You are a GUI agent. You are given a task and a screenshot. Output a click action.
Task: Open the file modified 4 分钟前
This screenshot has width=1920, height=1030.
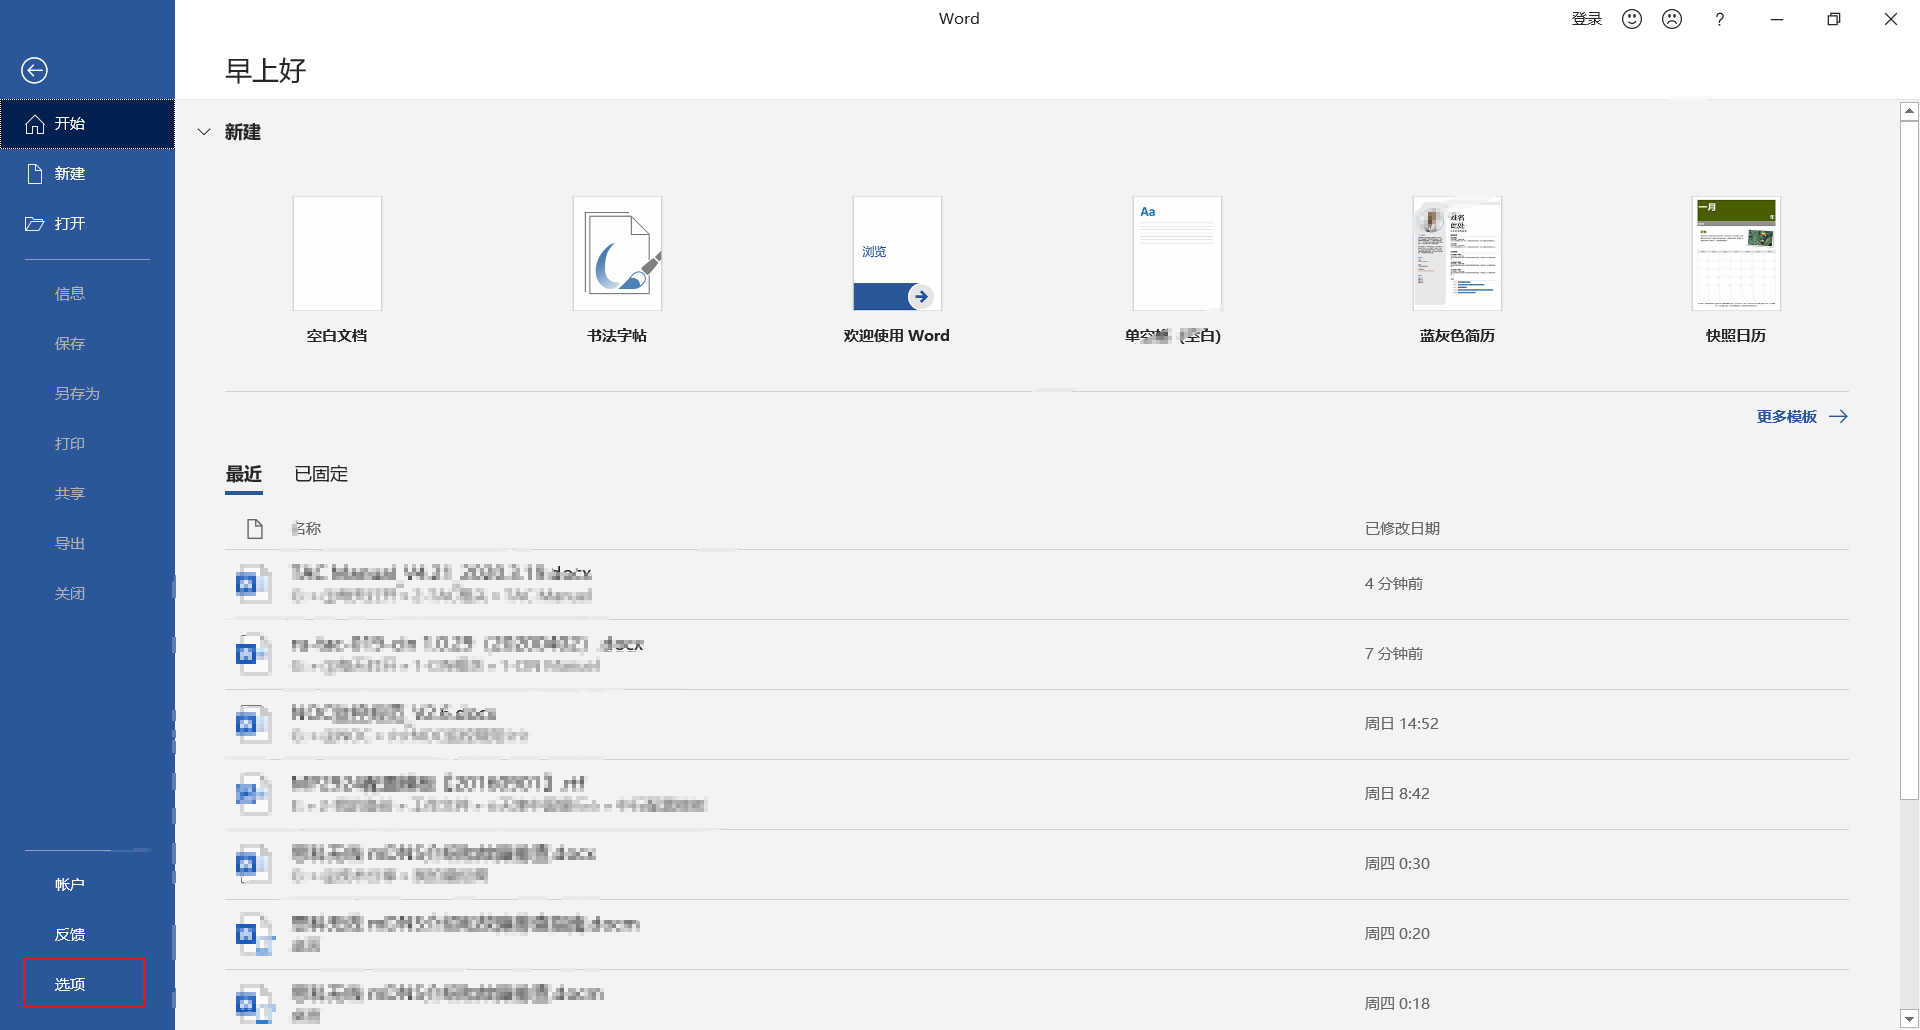tap(1037, 584)
